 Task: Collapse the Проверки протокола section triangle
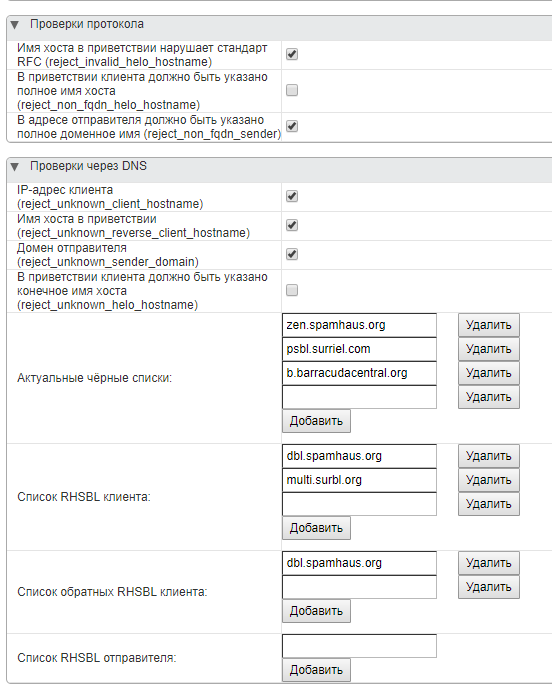pyautogui.click(x=15, y=25)
